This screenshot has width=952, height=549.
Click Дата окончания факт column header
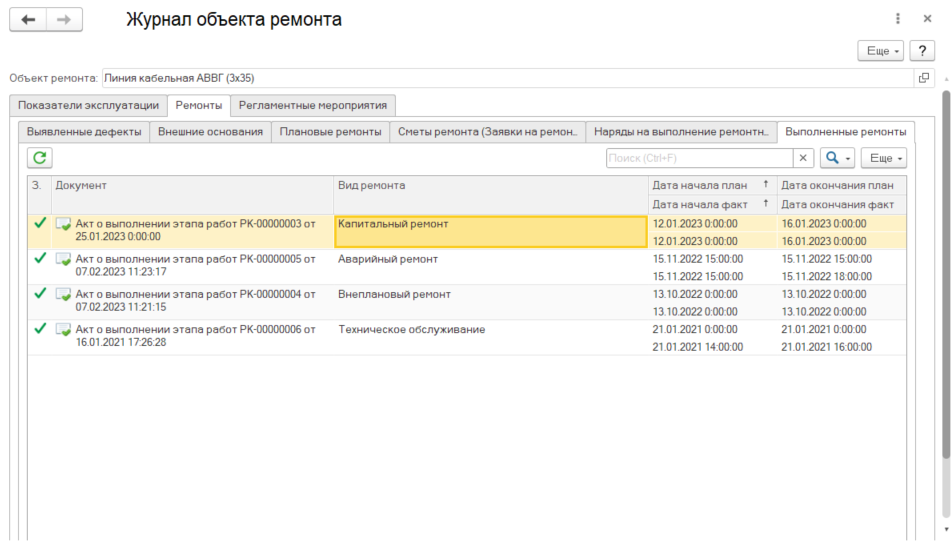coord(842,205)
